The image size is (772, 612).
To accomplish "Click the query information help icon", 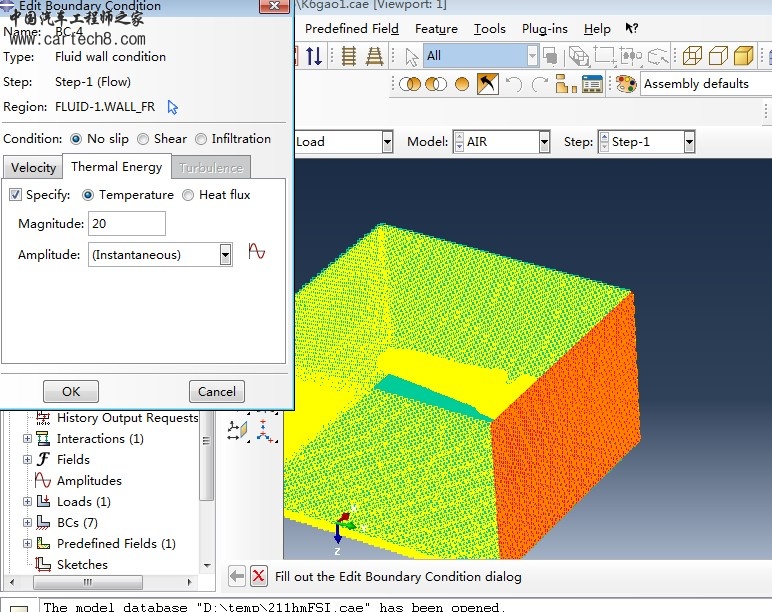I will point(631,29).
